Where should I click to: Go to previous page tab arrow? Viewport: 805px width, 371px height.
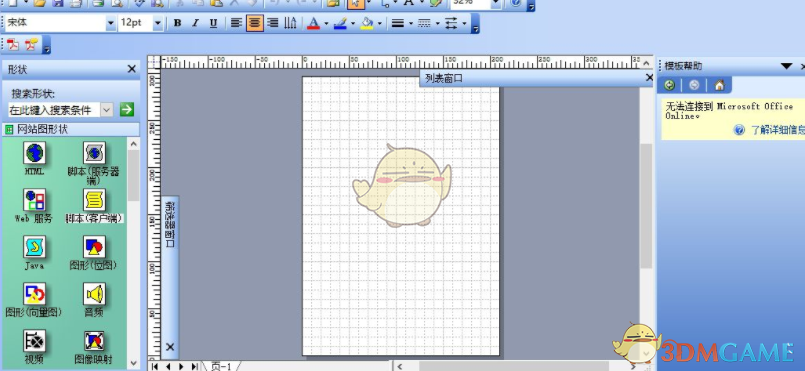pyautogui.click(x=168, y=366)
